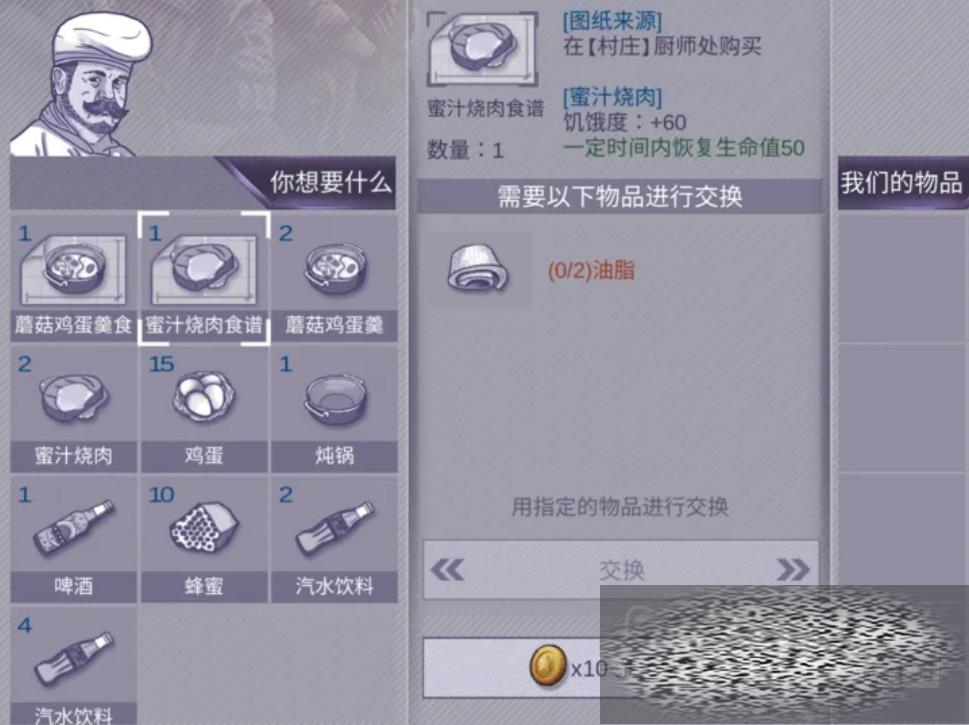Viewport: 969px width, 725px height.
Task: Click the 你想要什么 panel header
Action: tap(203, 183)
